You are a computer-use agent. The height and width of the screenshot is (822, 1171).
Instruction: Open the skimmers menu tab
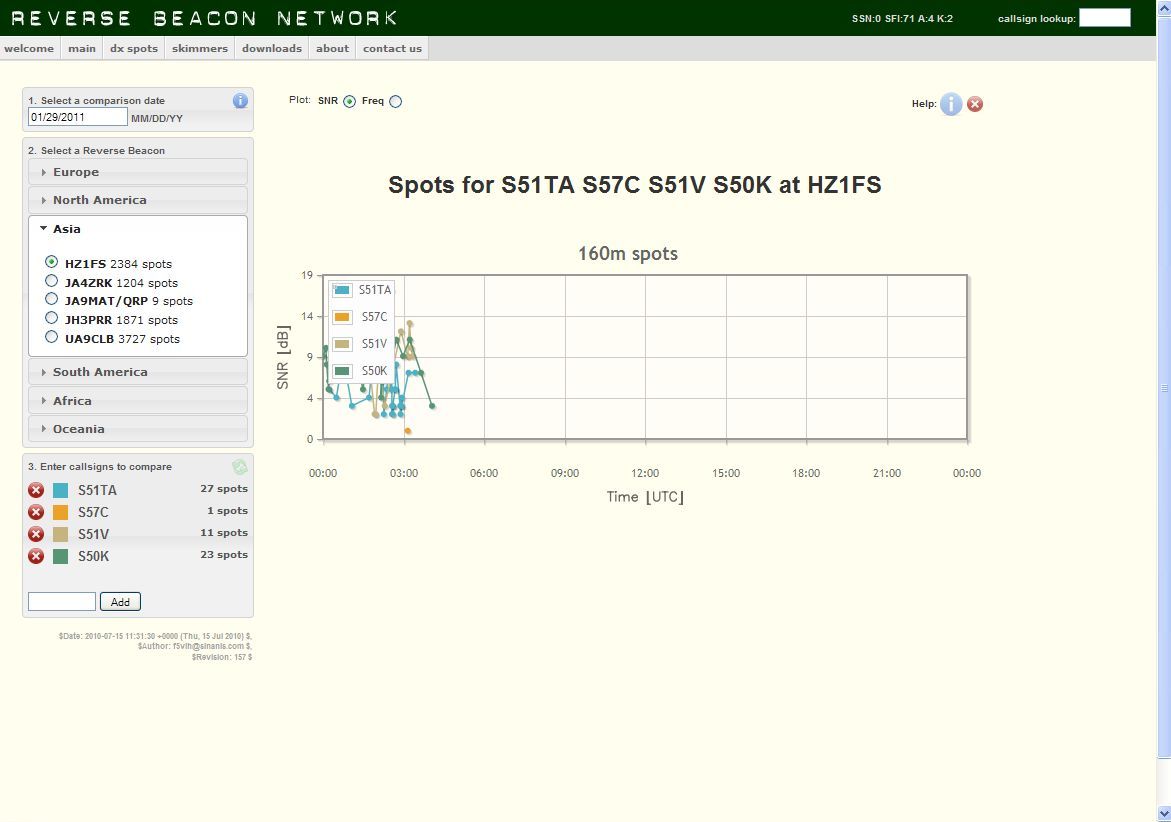point(200,48)
